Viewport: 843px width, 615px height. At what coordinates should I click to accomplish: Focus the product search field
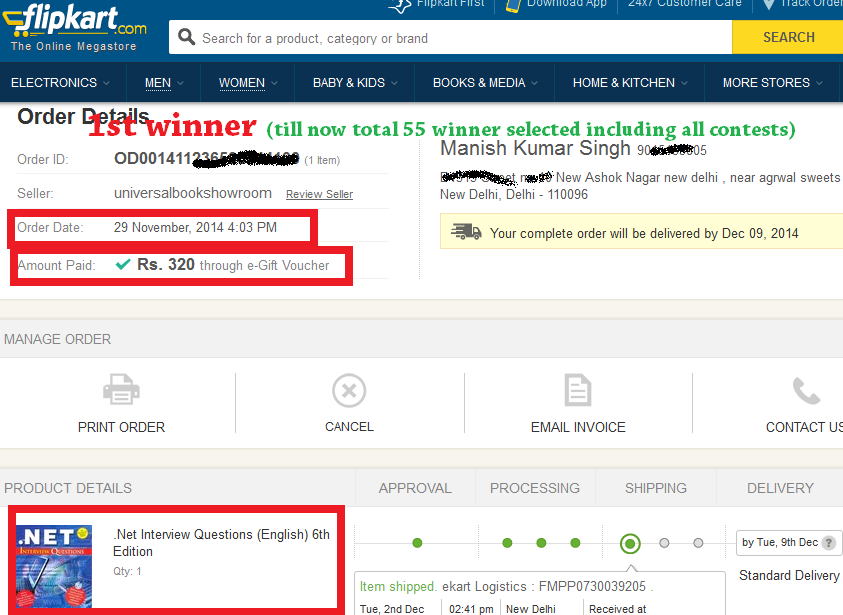tap(451, 38)
